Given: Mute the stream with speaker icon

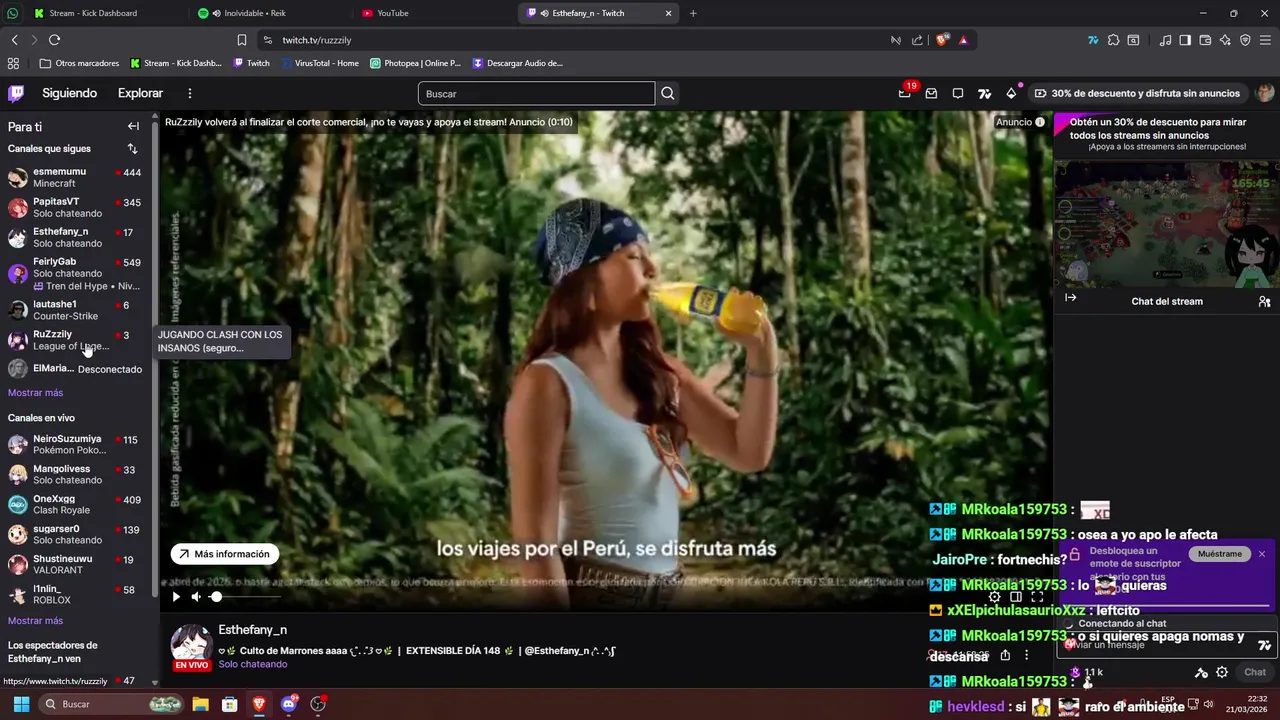Looking at the screenshot, I should click(196, 597).
